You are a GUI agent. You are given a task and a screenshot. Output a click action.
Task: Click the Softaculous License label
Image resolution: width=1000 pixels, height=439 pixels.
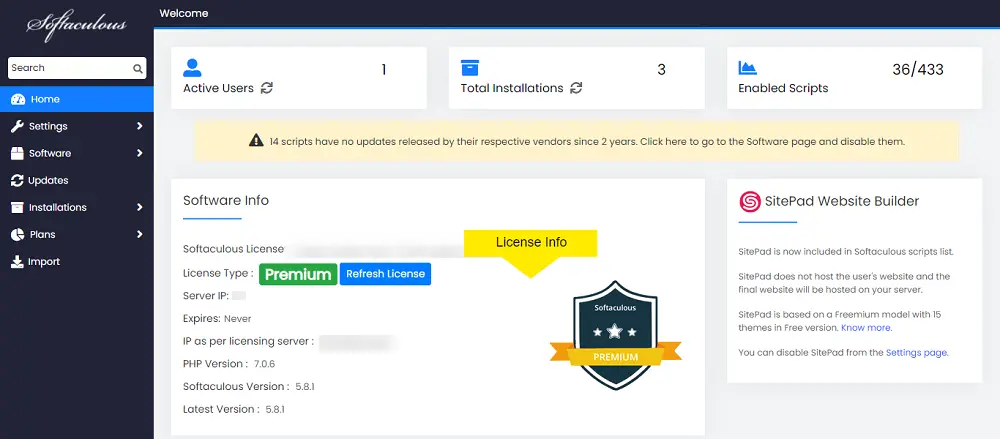click(x=233, y=249)
